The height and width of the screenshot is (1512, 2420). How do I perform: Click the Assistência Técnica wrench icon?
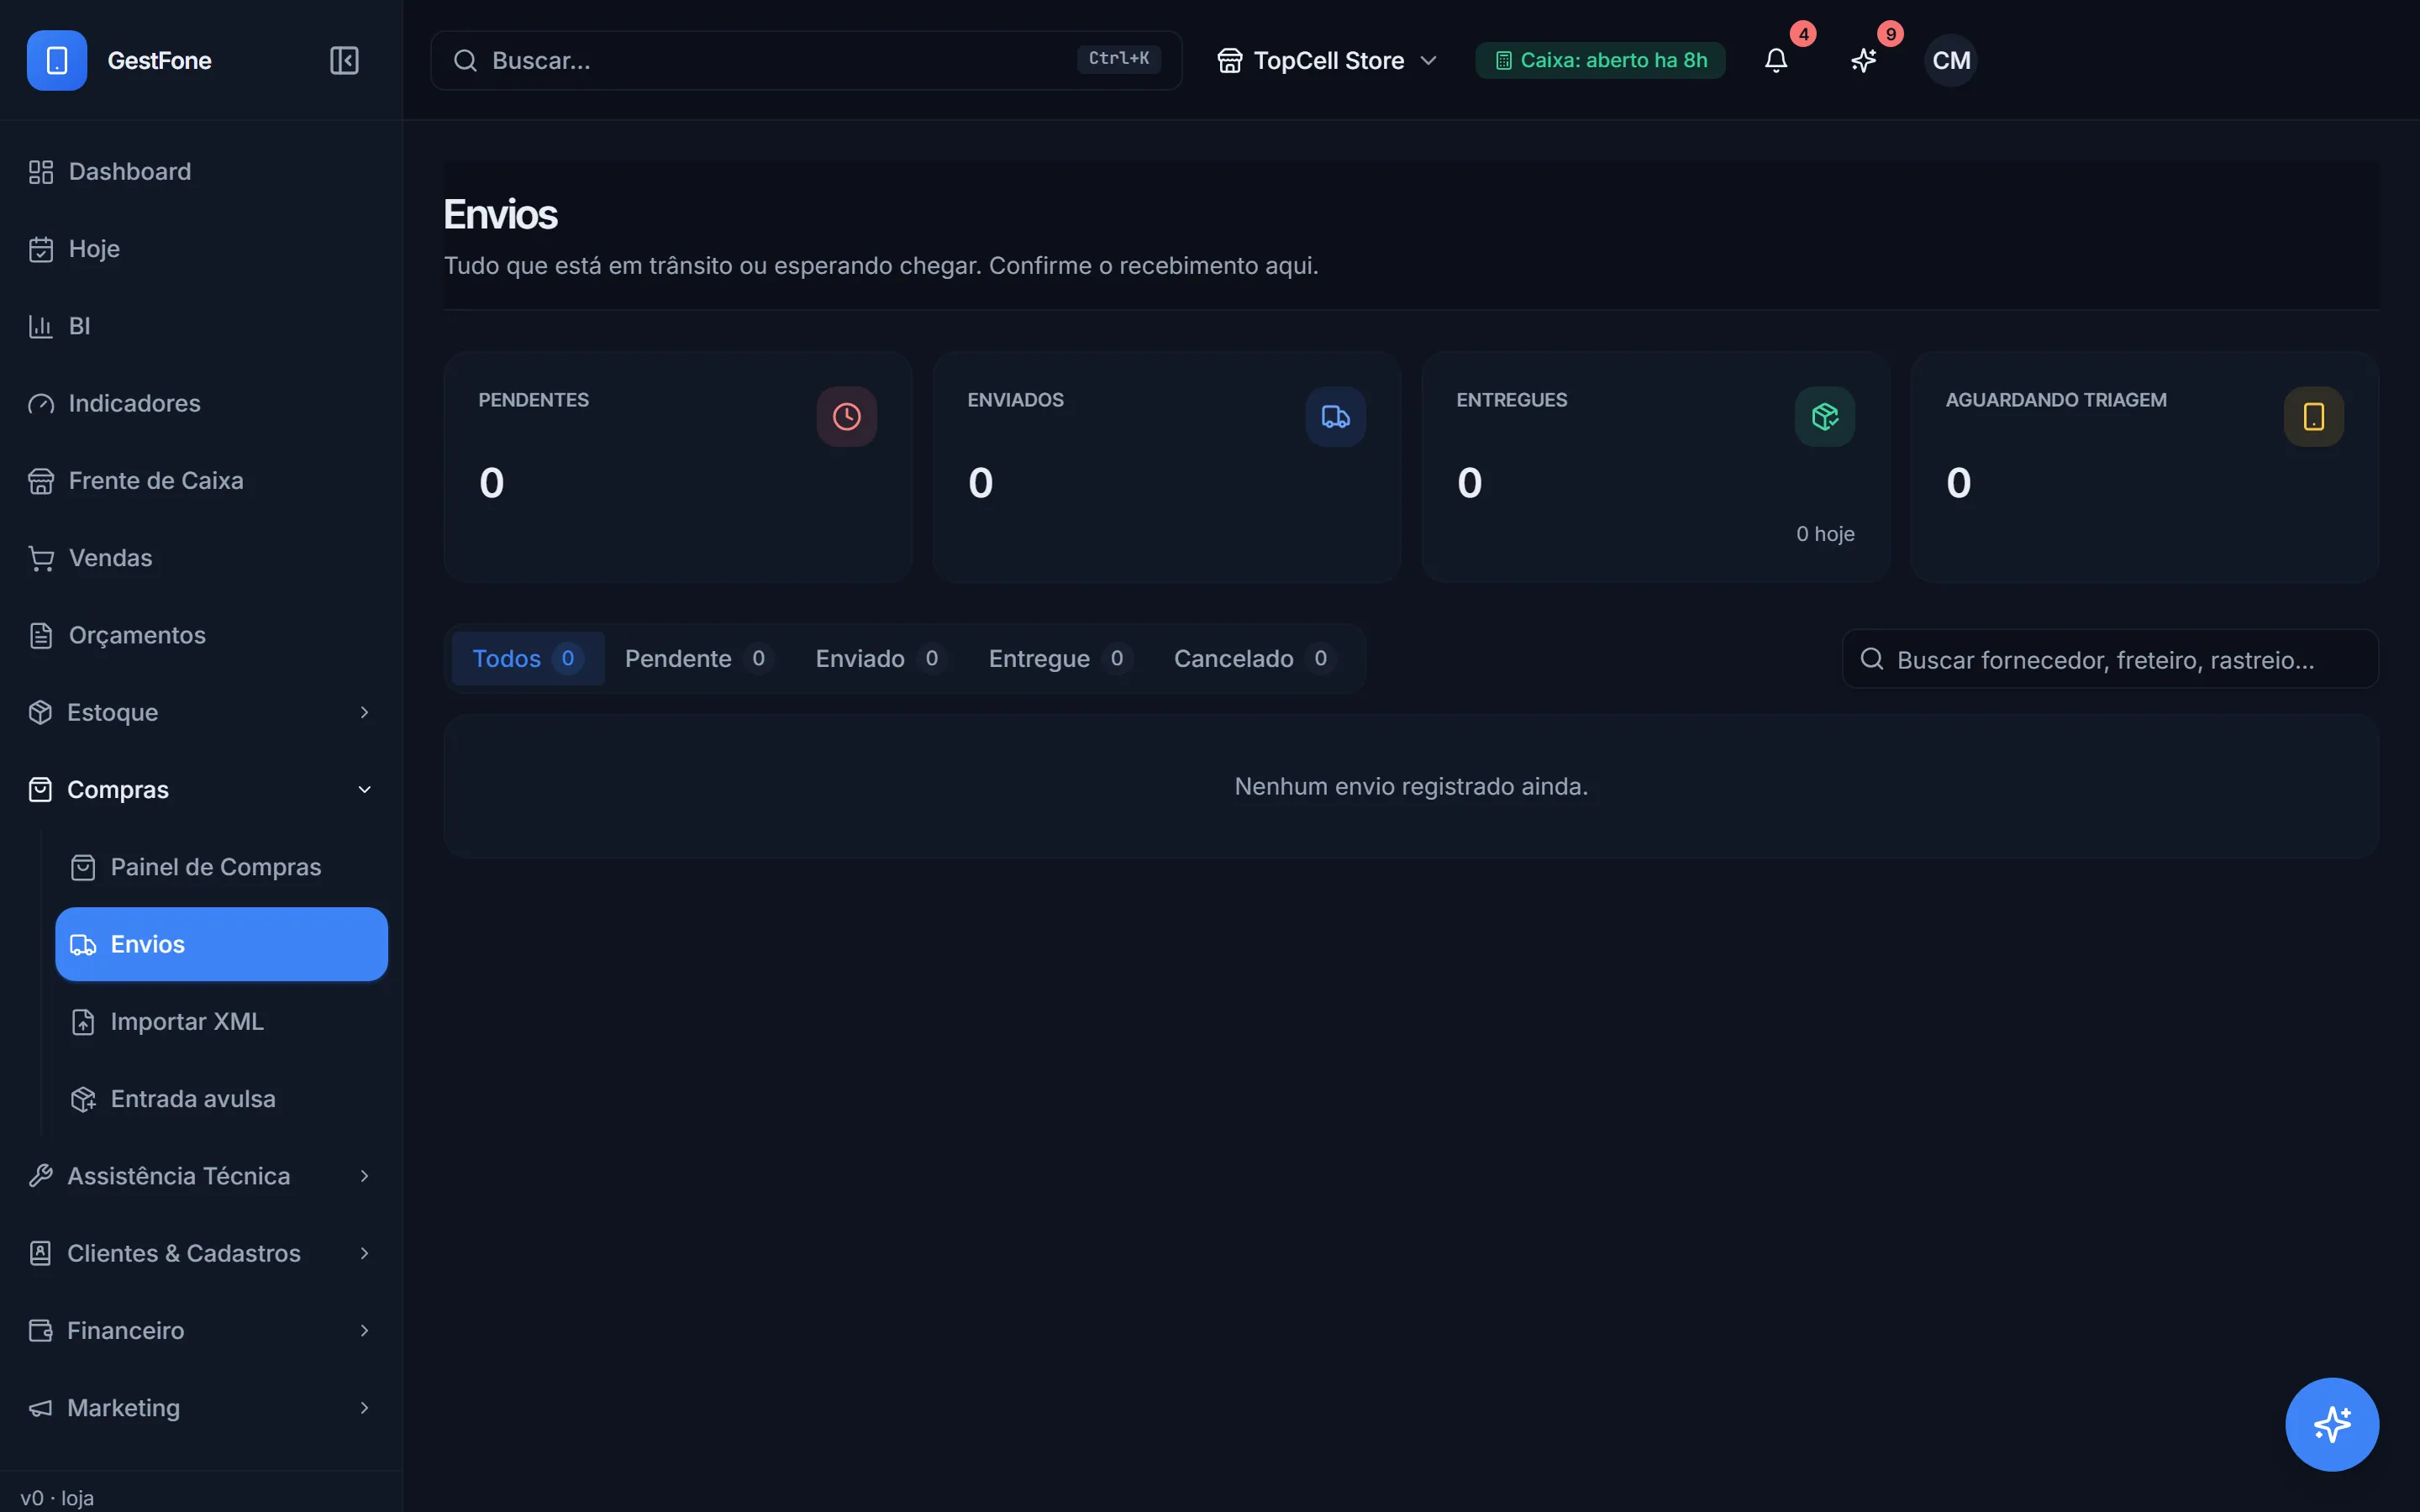(x=40, y=1176)
